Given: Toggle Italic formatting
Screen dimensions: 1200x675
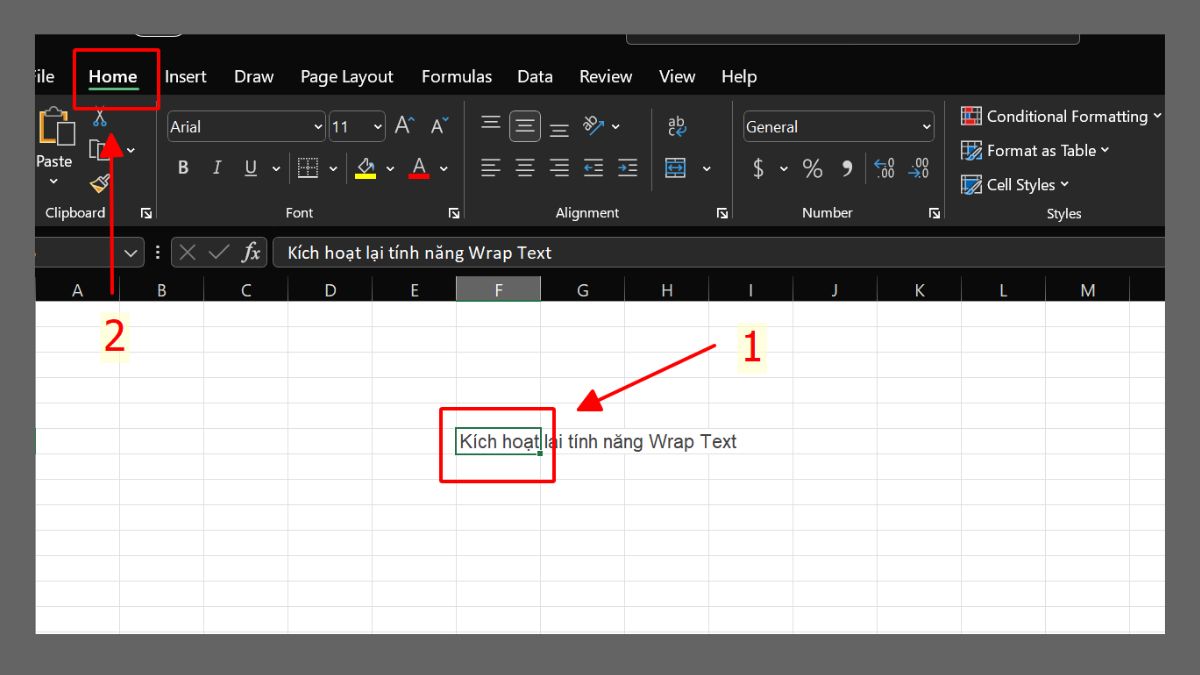Looking at the screenshot, I should point(217,168).
